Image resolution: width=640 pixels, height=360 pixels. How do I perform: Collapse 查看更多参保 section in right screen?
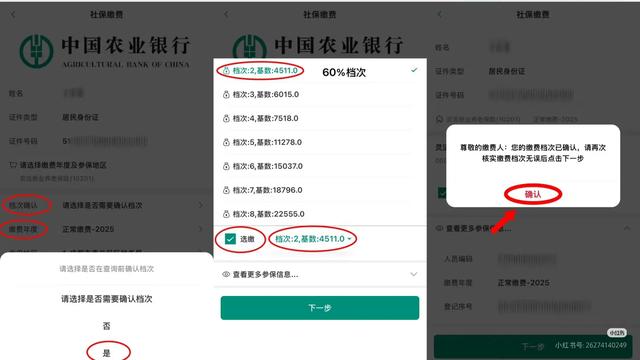[627, 228]
